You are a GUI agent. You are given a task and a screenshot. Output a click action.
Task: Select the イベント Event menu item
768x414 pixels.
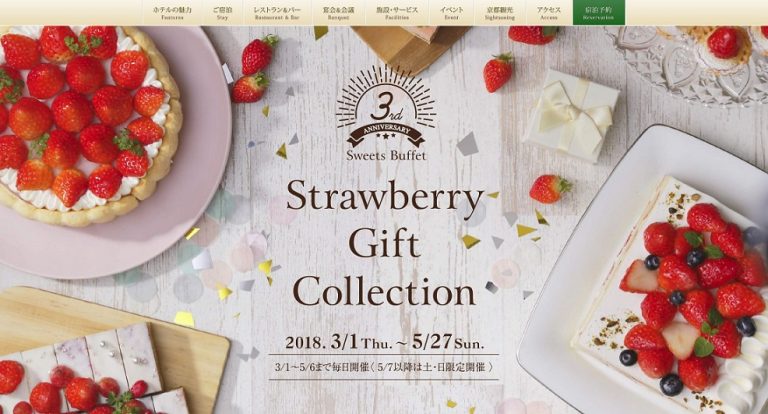click(452, 13)
